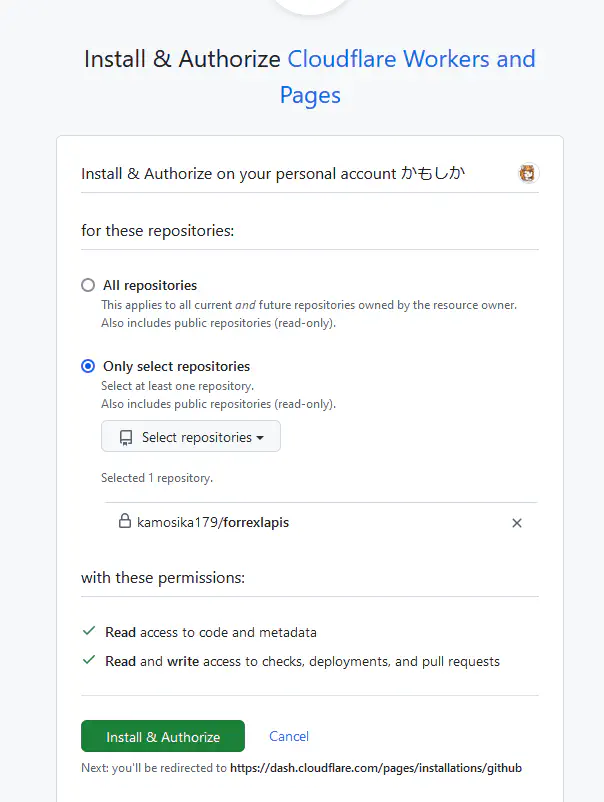This screenshot has width=604, height=802.
Task: Click the "All repositories" label text
Action: tap(150, 285)
